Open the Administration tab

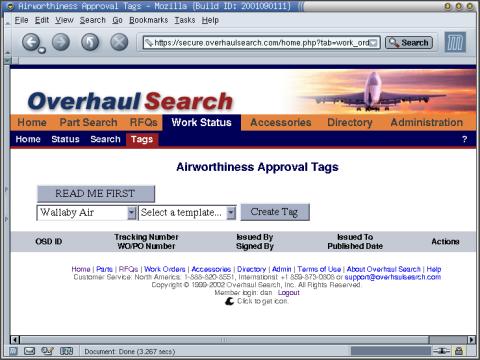pyautogui.click(x=426, y=122)
